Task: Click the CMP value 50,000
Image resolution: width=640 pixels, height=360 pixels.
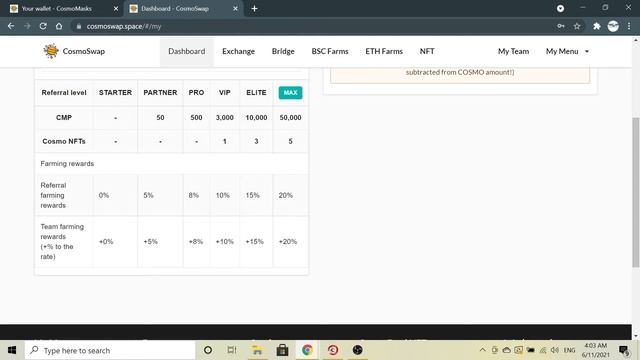Action: pos(290,118)
